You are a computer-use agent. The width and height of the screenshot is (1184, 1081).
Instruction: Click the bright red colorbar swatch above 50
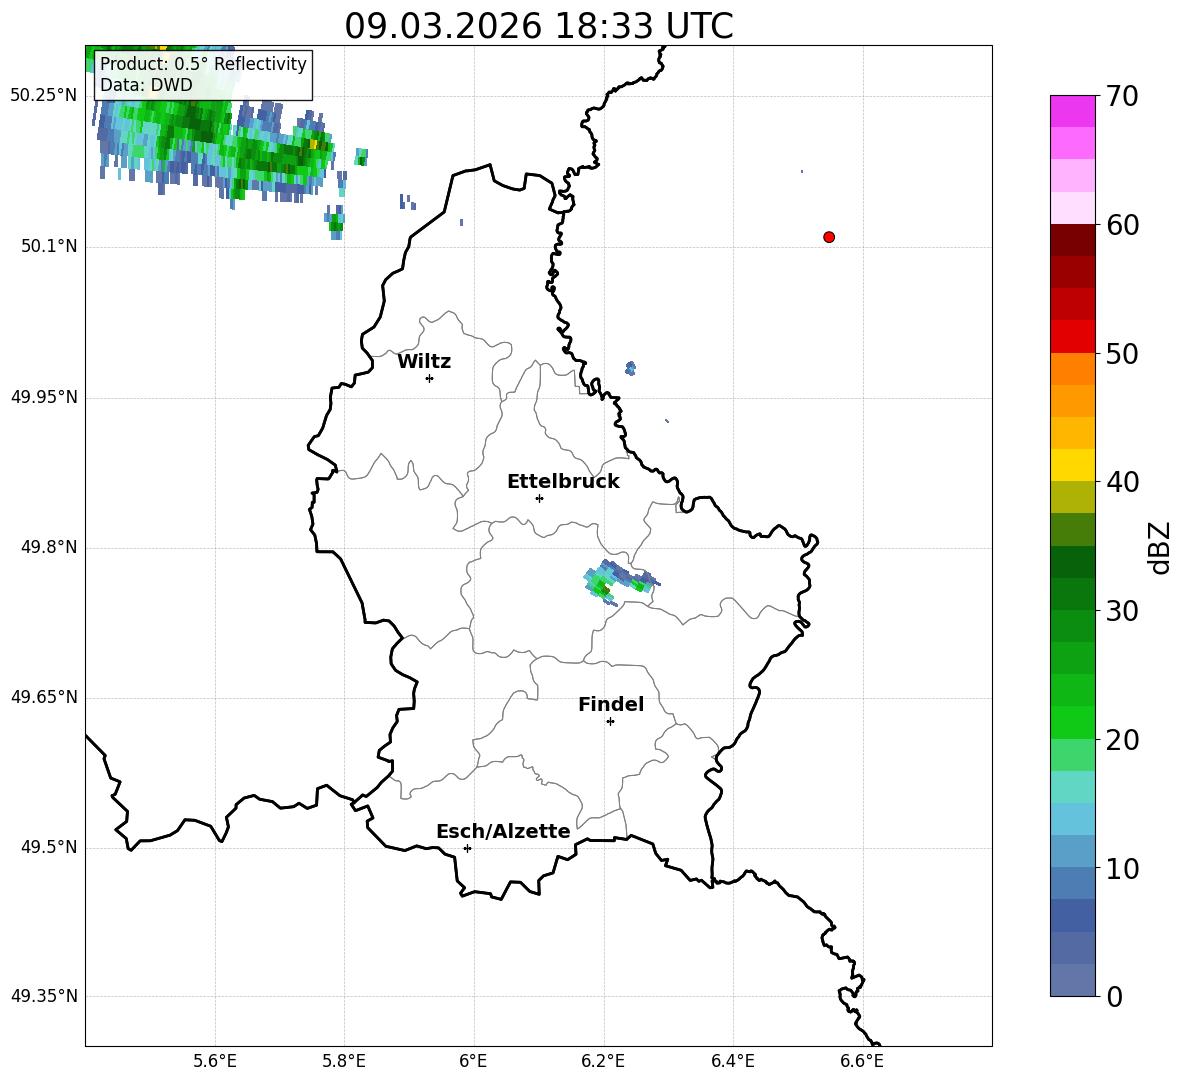point(1073,337)
